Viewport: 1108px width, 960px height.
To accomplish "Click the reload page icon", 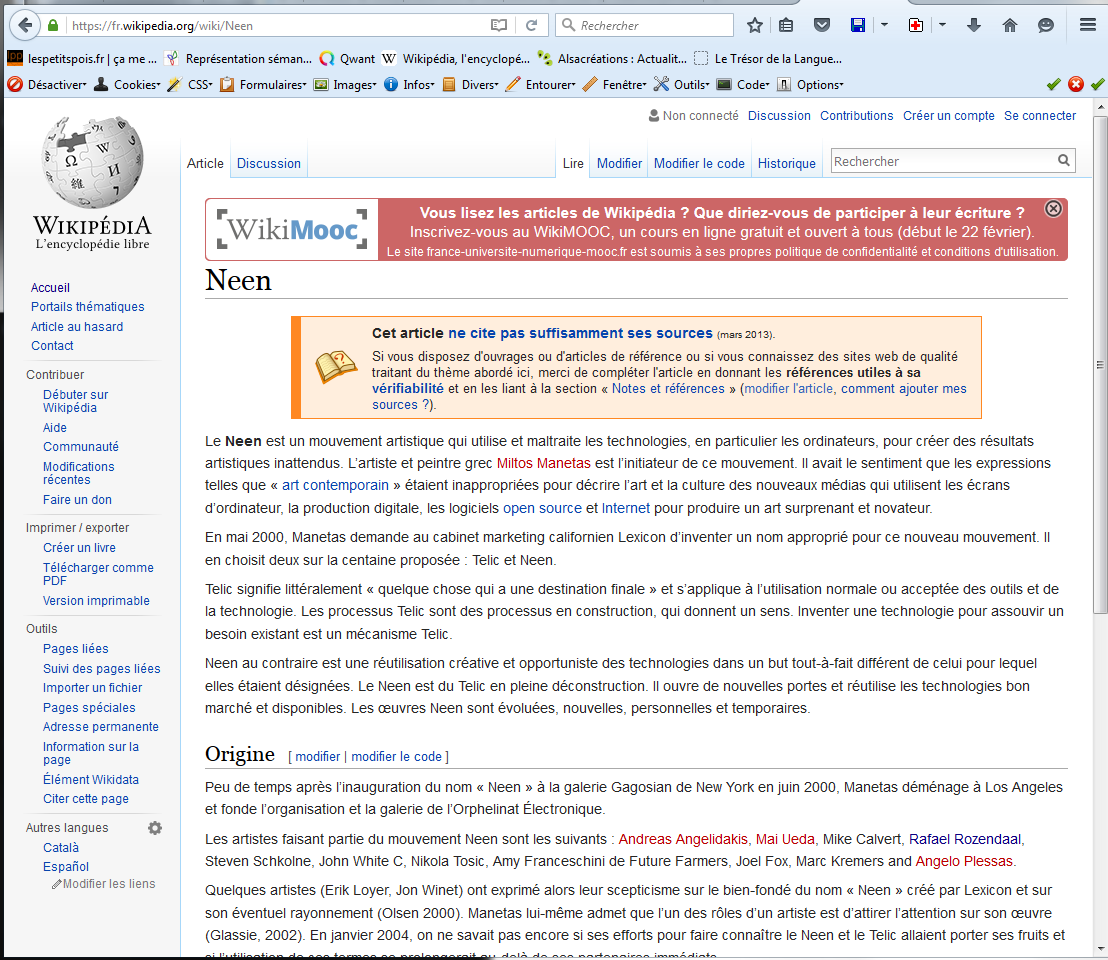I will tap(531, 25).
